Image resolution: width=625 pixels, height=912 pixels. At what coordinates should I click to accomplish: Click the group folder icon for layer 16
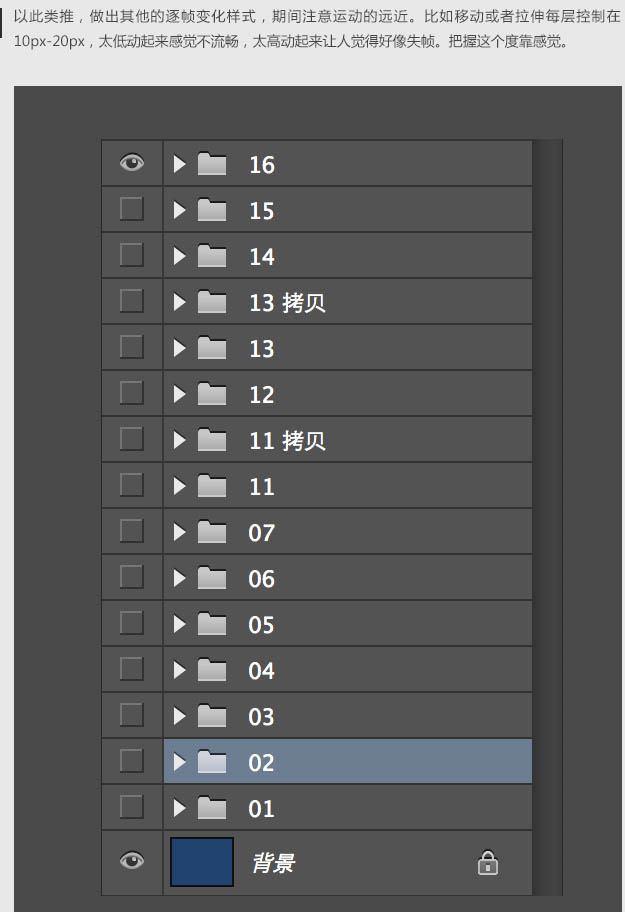[x=212, y=164]
